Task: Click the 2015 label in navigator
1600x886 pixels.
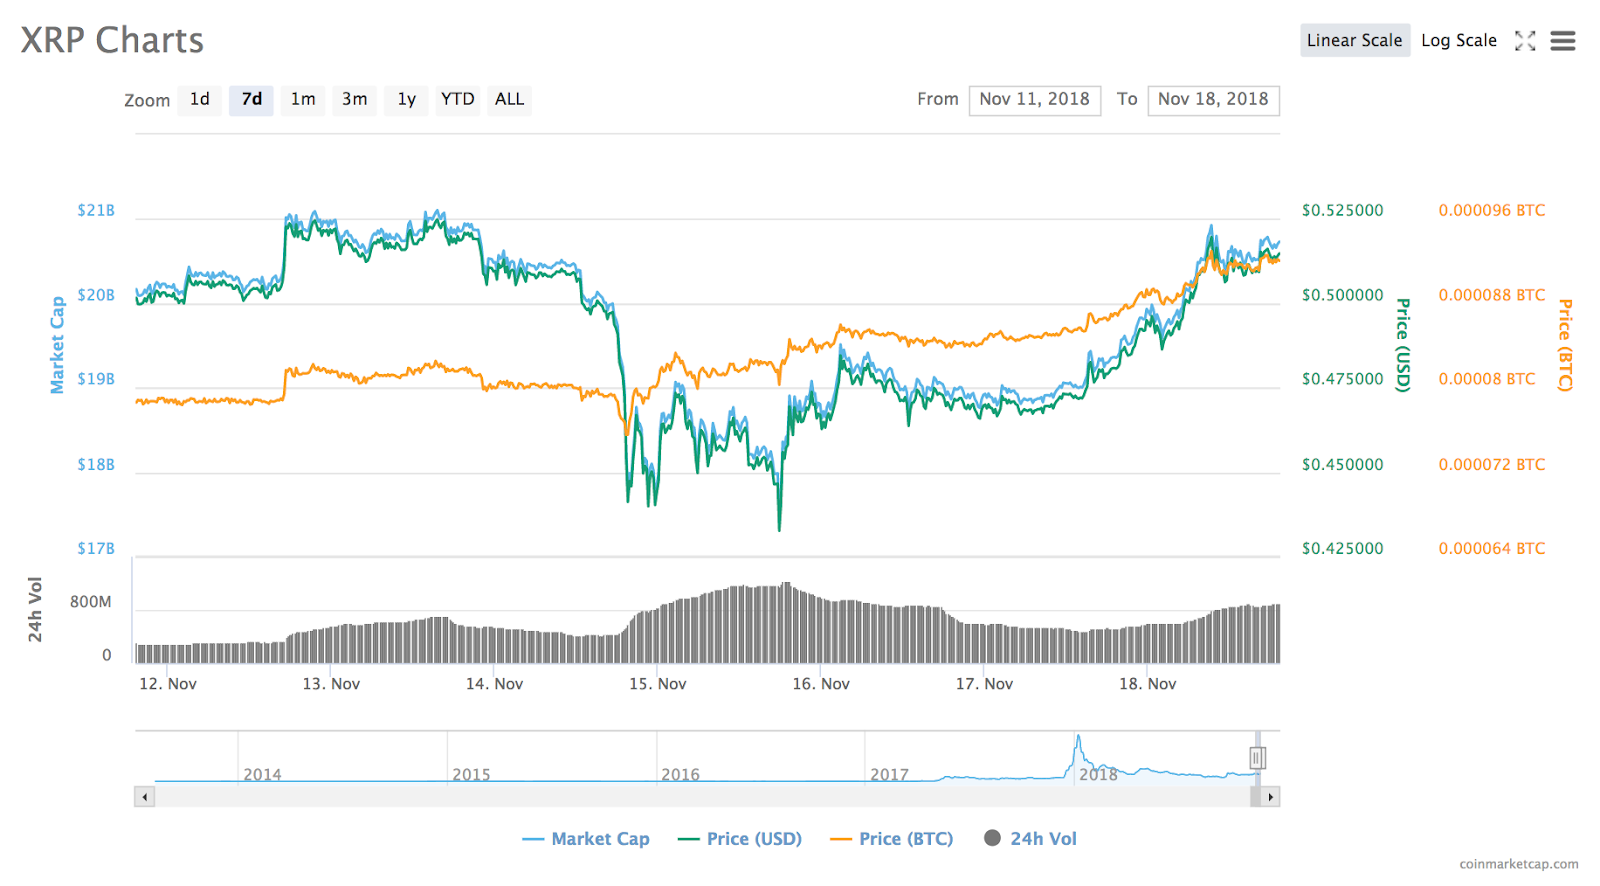Action: [x=471, y=775]
